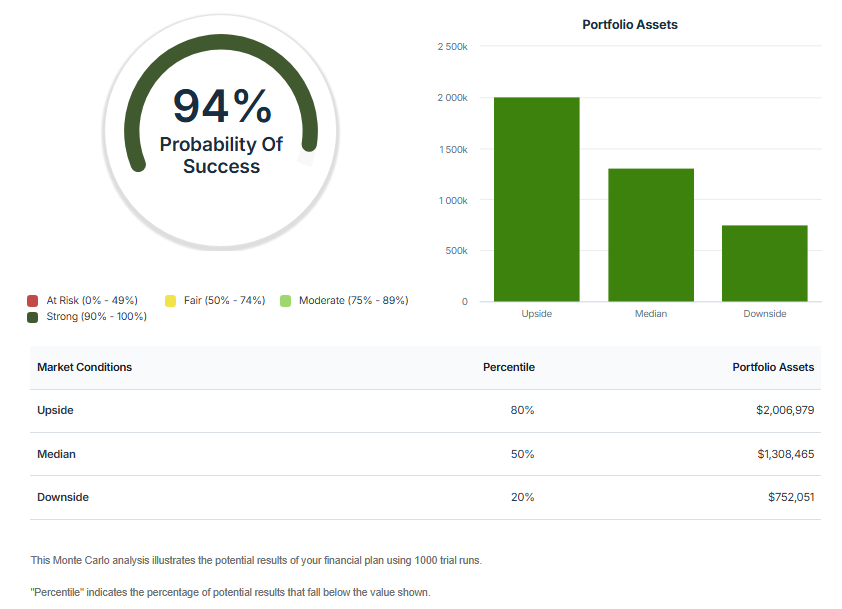Viewport: 842px width, 609px height.
Task: Click the yellow Fair legend swatch
Action: click(x=170, y=301)
